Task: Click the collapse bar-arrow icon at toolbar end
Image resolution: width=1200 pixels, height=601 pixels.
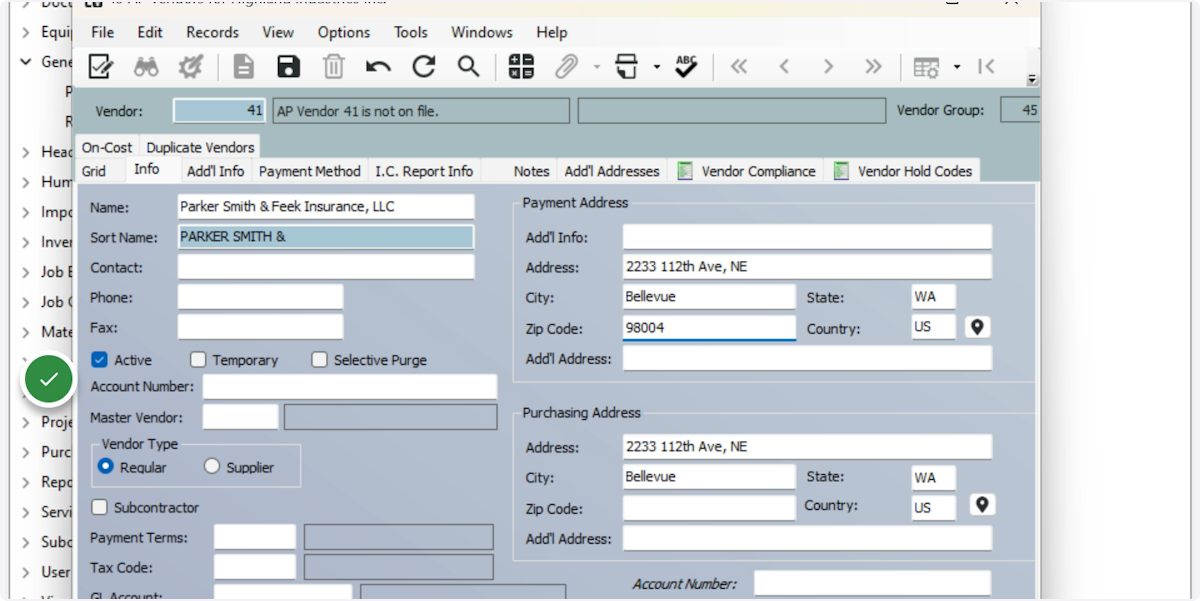Action: coord(986,67)
